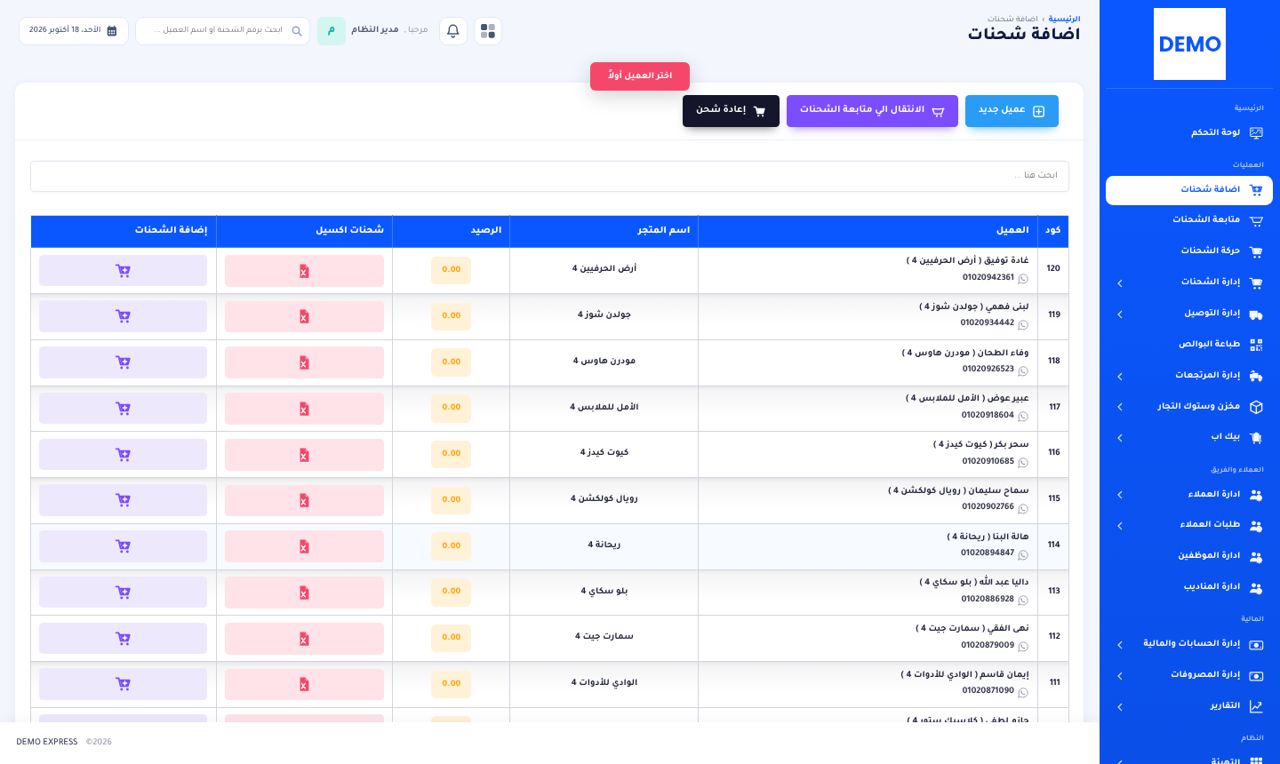Image resolution: width=1280 pixels, height=764 pixels.
Task: Click the 0.00 balance for client 115
Action: click(451, 500)
